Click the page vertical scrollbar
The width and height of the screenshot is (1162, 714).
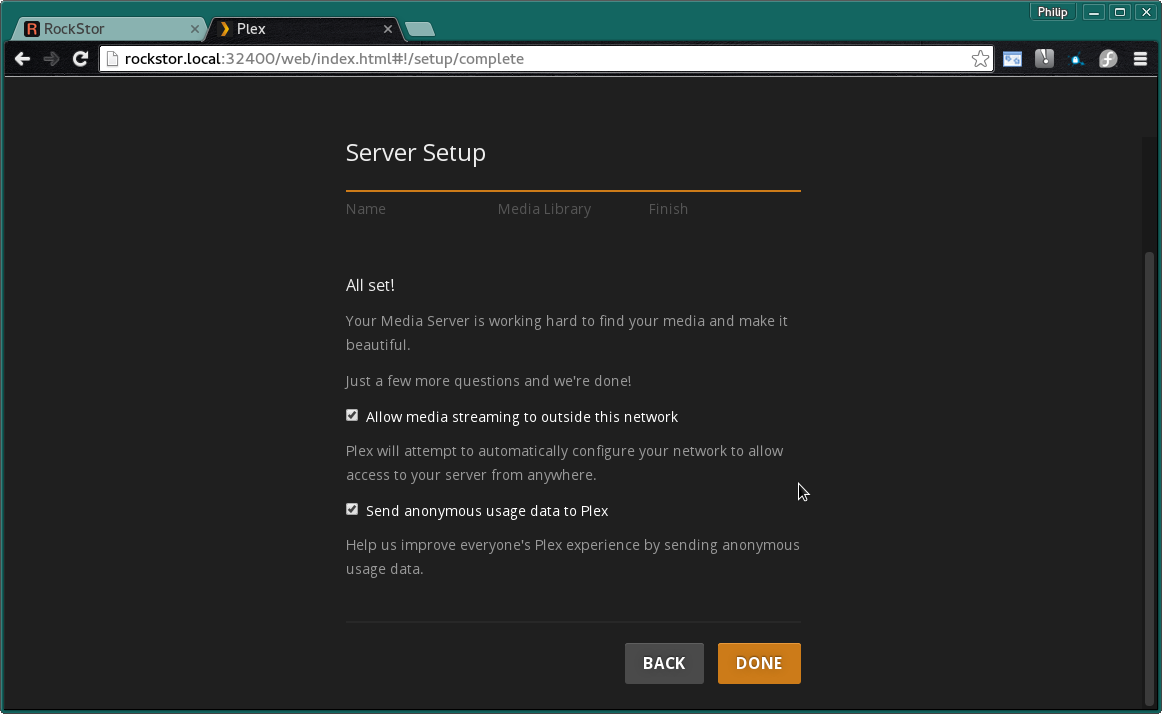(1149, 478)
